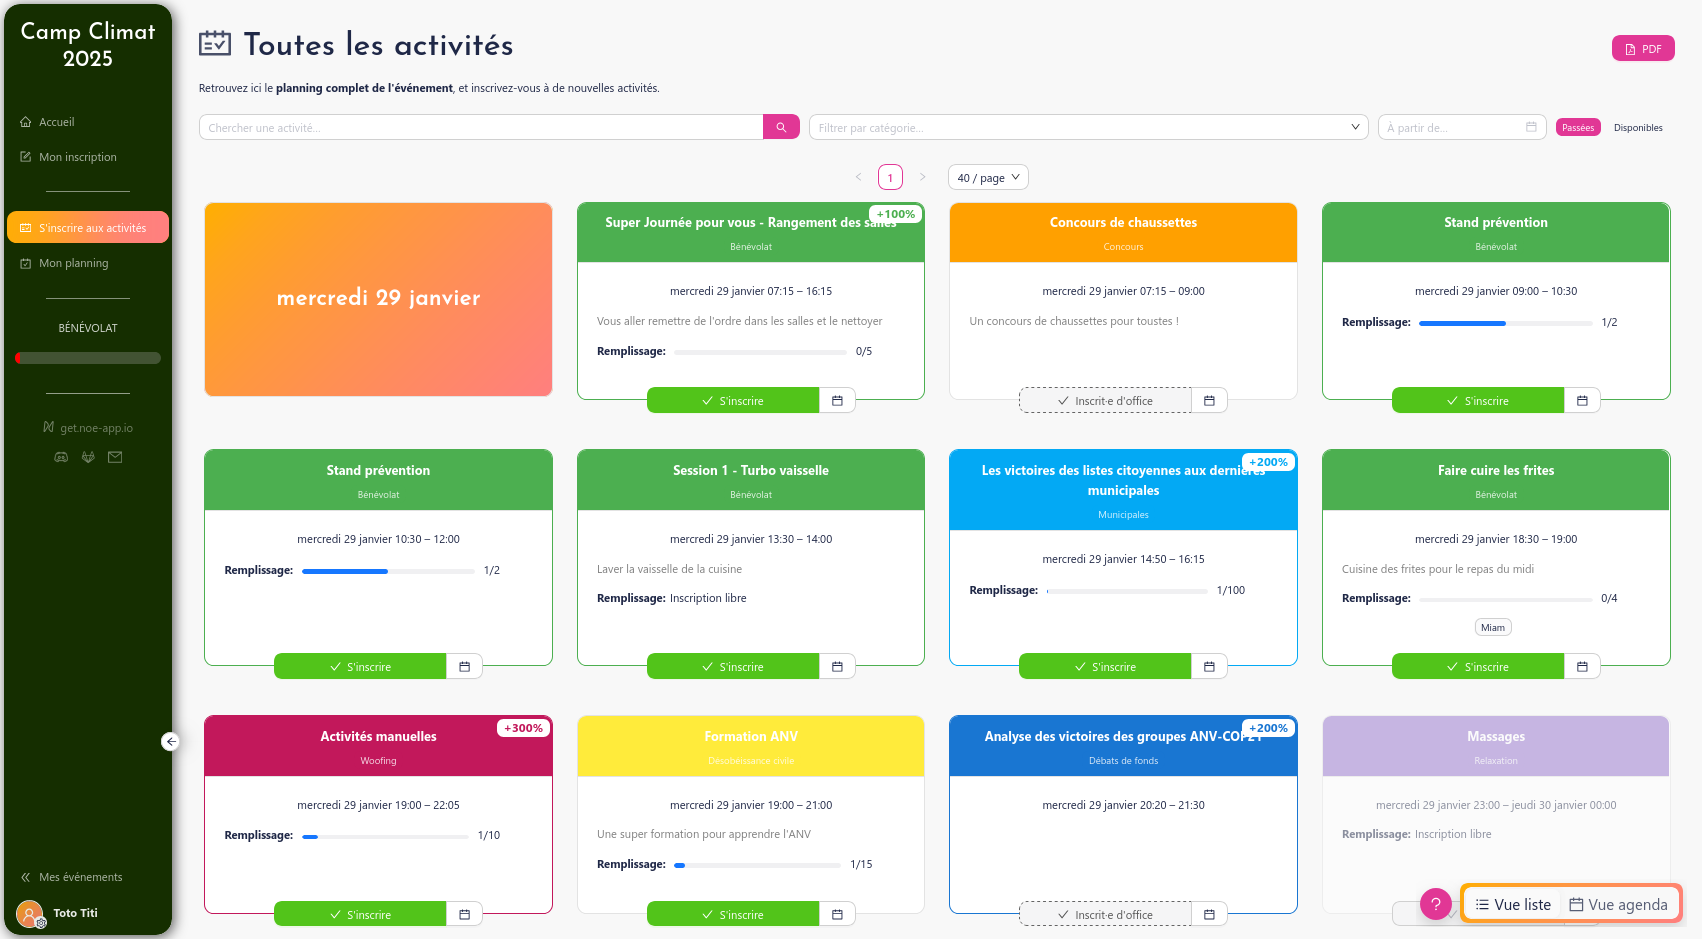Open Mon inscription in sidebar
This screenshot has width=1703, height=939.
77,157
